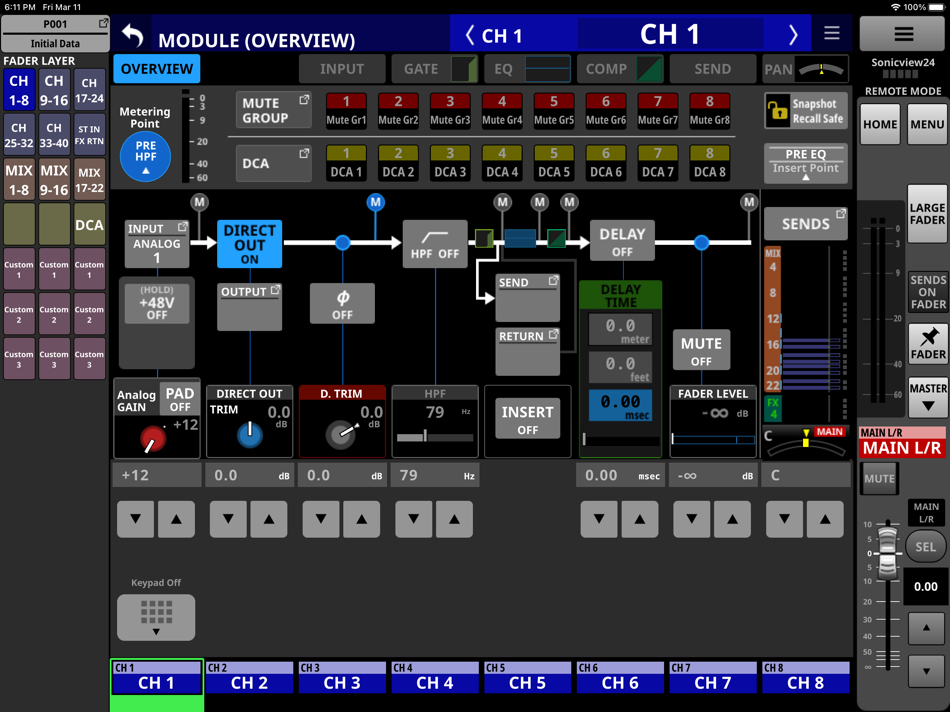Tap the back arrow icon
The height and width of the screenshot is (712, 950).
(x=132, y=35)
